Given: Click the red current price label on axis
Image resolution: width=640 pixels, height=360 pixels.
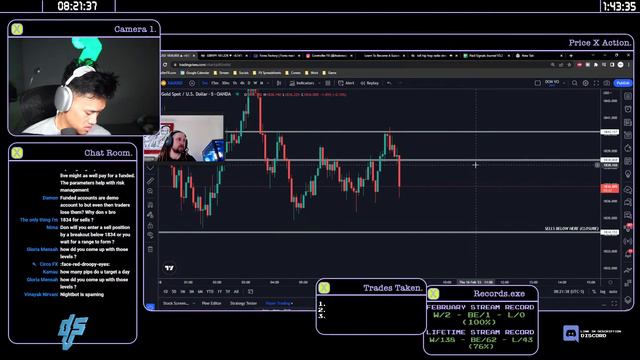Looking at the screenshot, I should [x=609, y=188].
